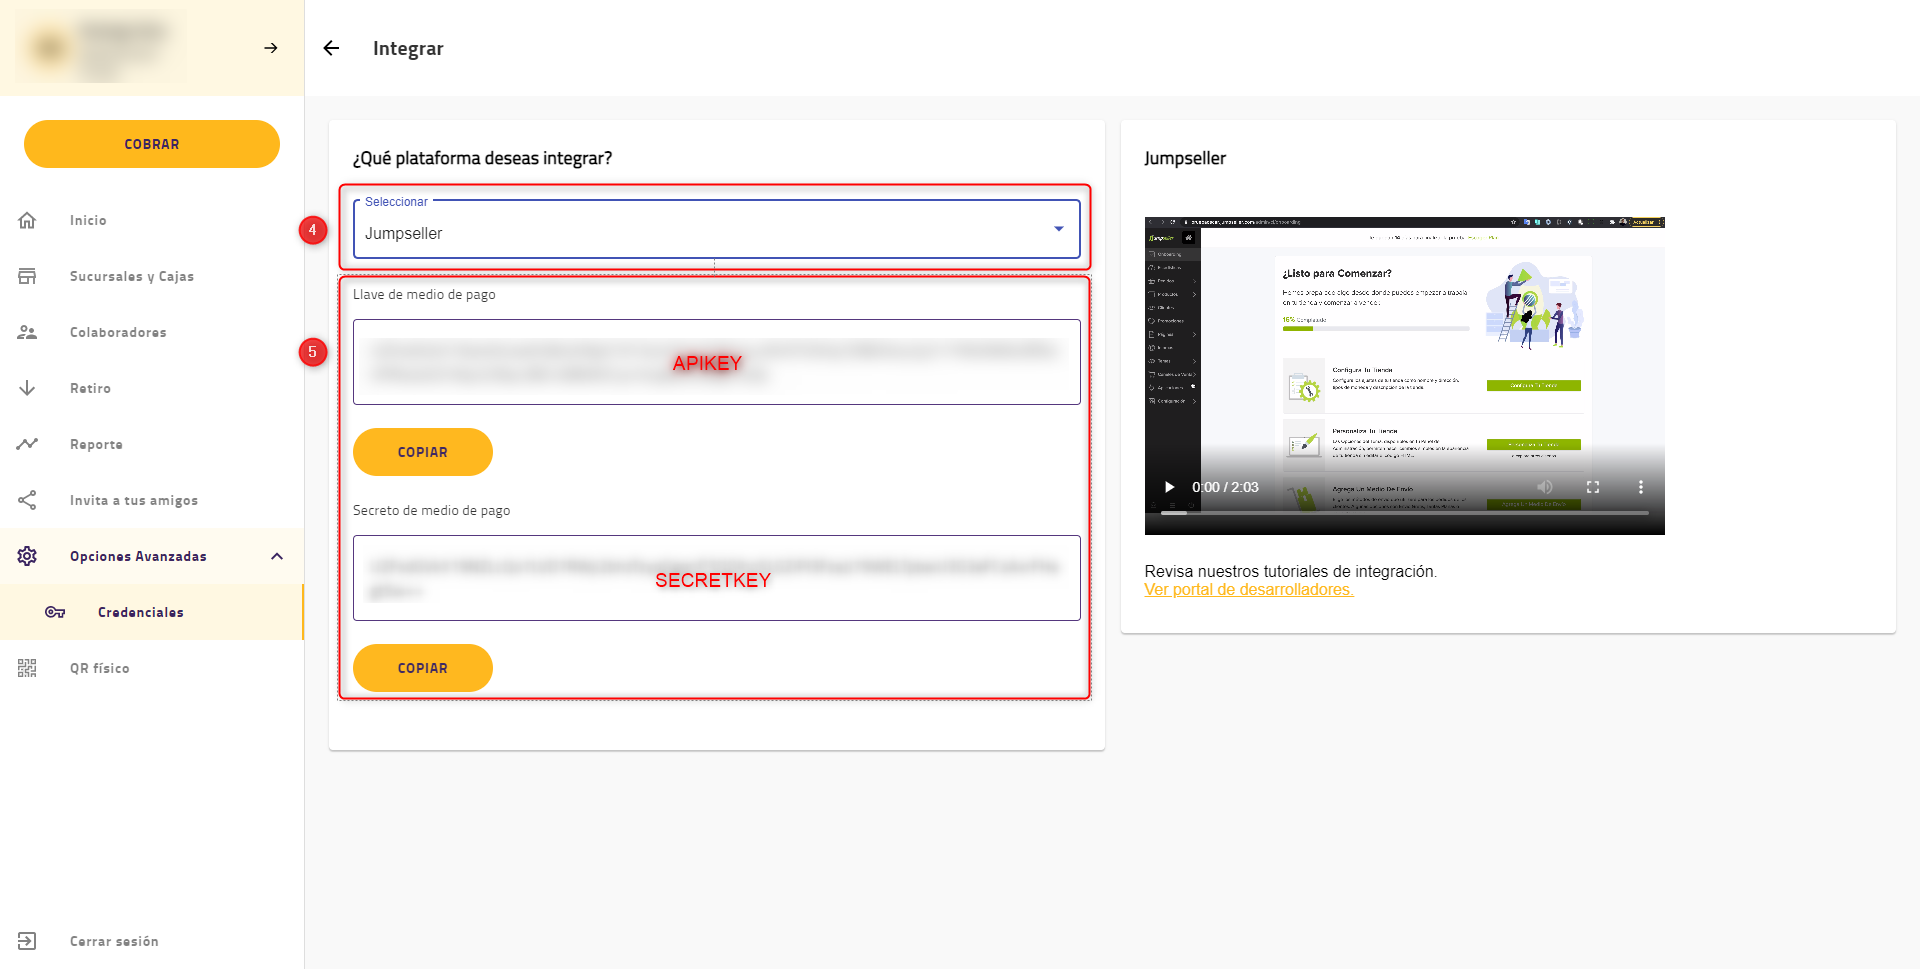Click the QR físico code icon
This screenshot has height=969, width=1920.
point(27,668)
